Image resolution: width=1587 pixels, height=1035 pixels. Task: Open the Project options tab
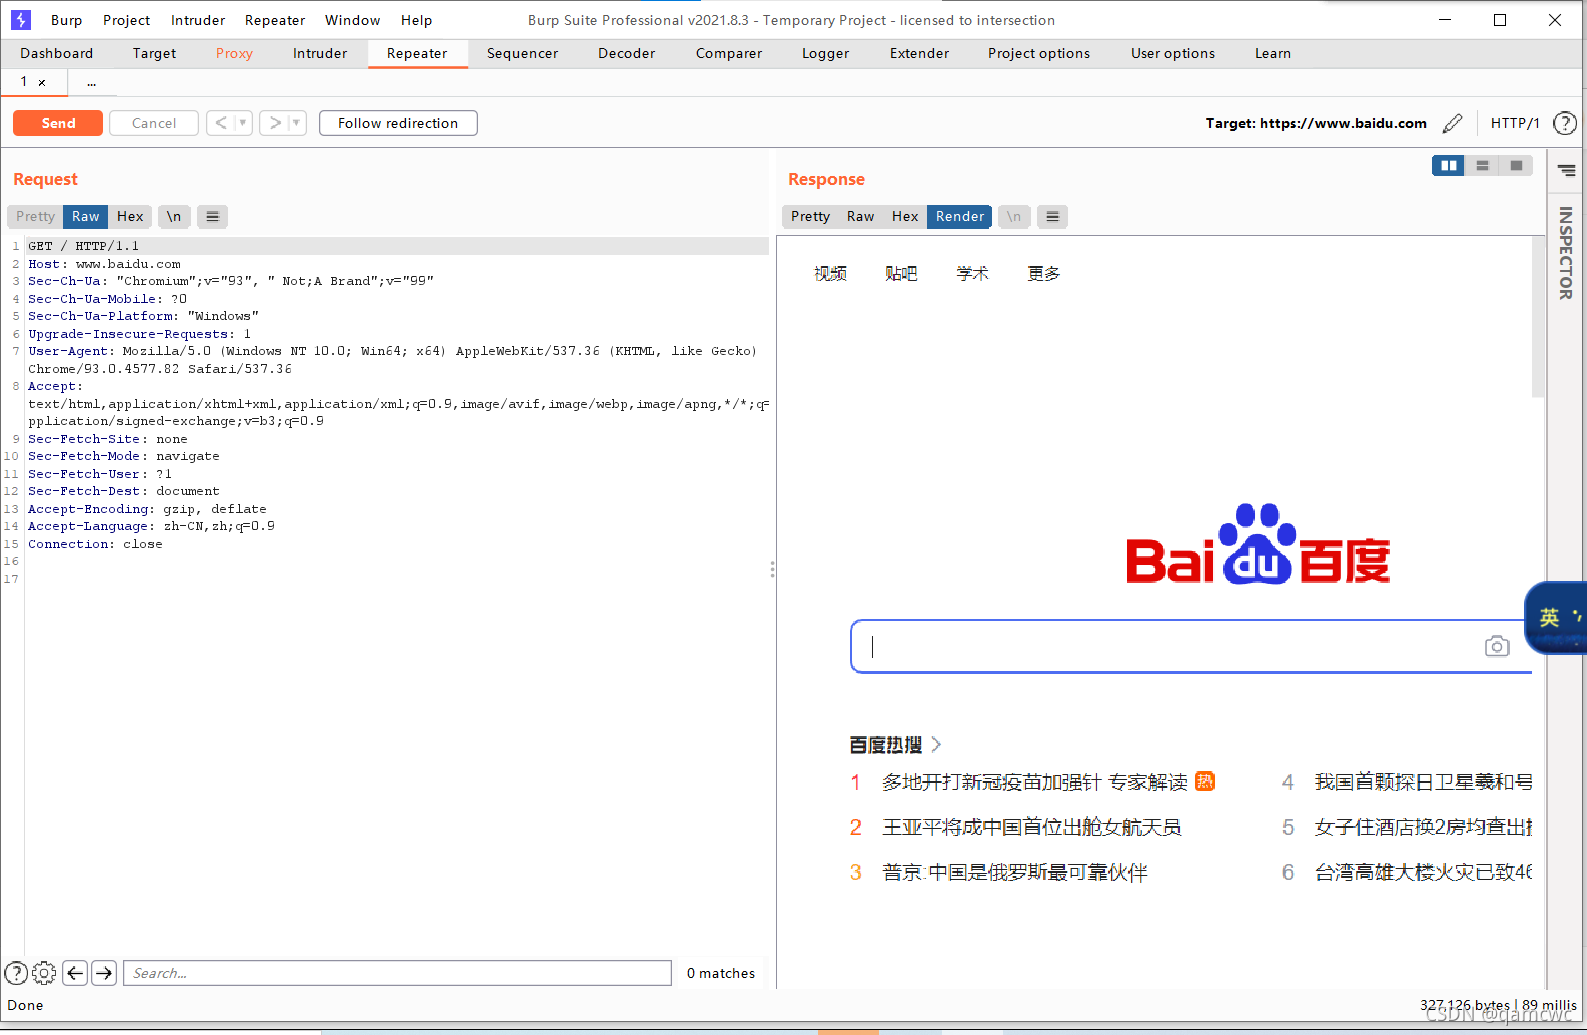point(1038,53)
